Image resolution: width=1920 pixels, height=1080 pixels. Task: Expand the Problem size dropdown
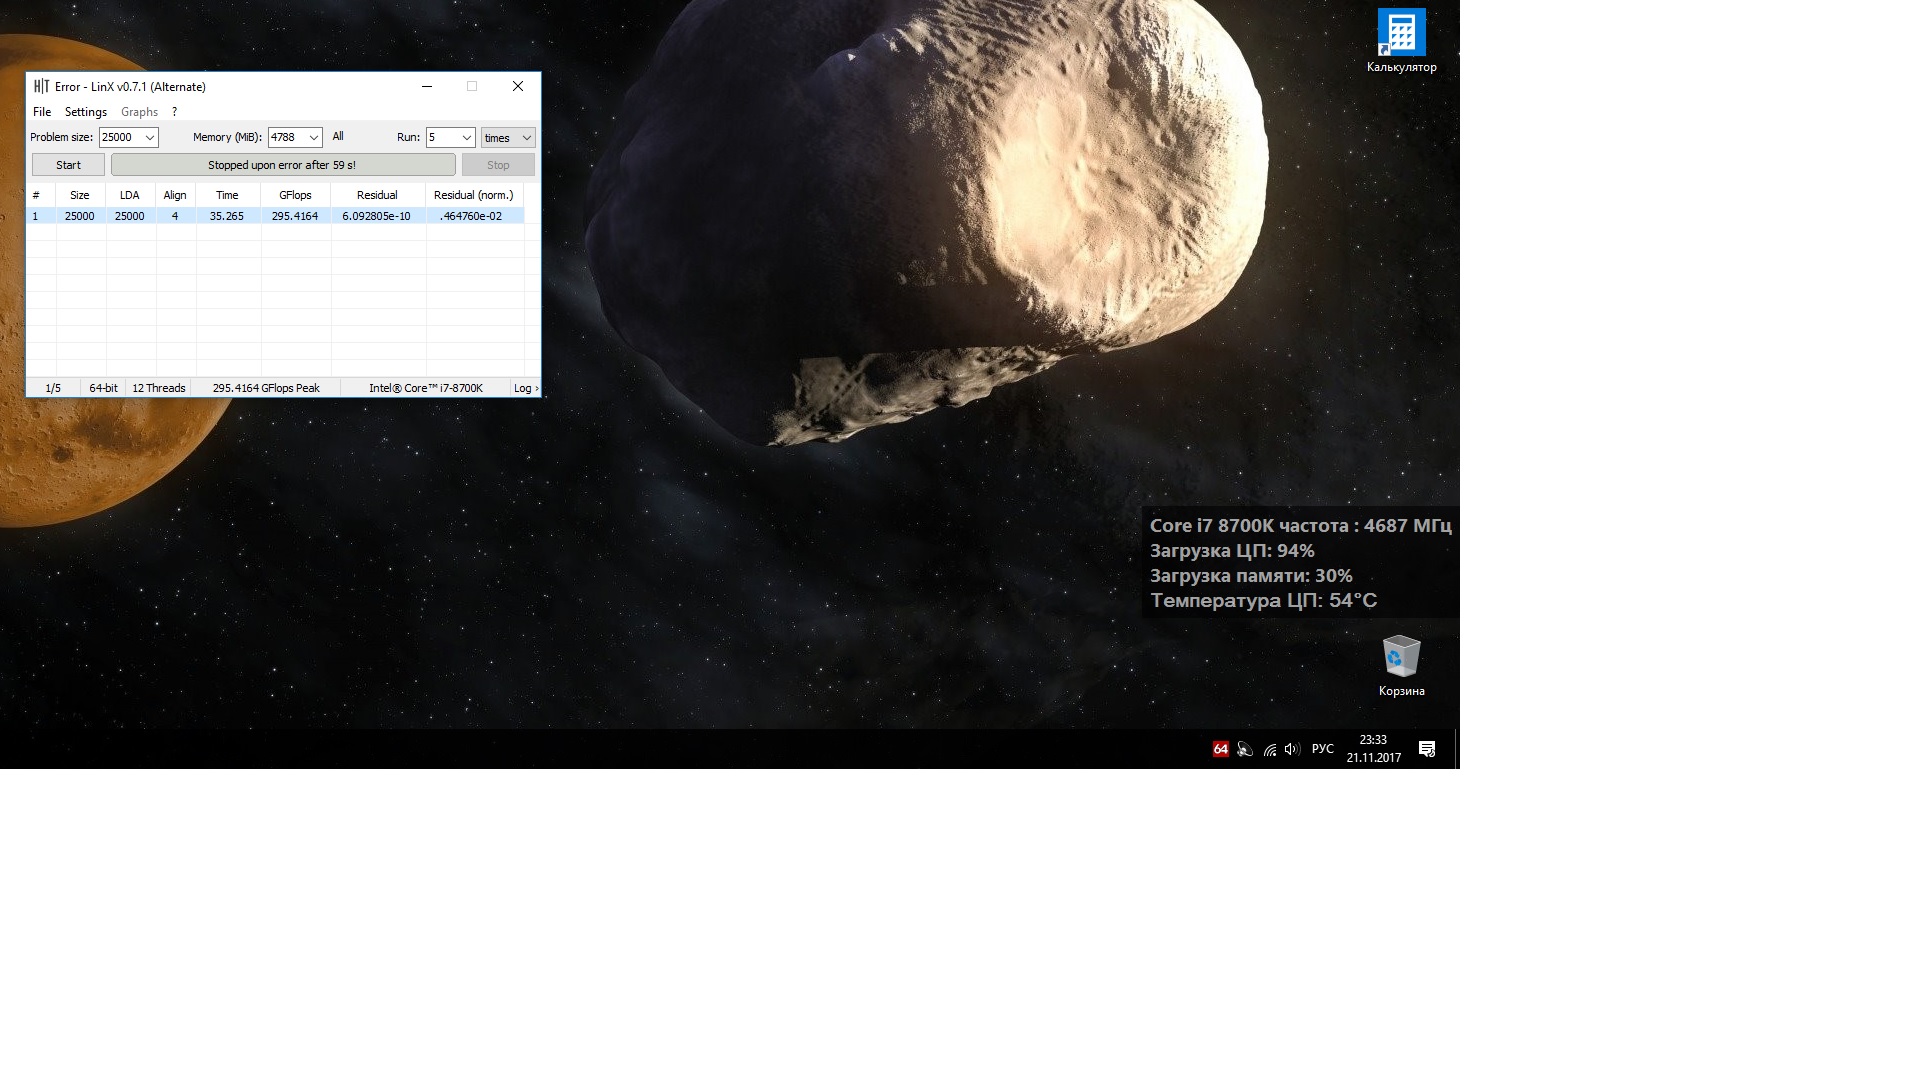150,138
